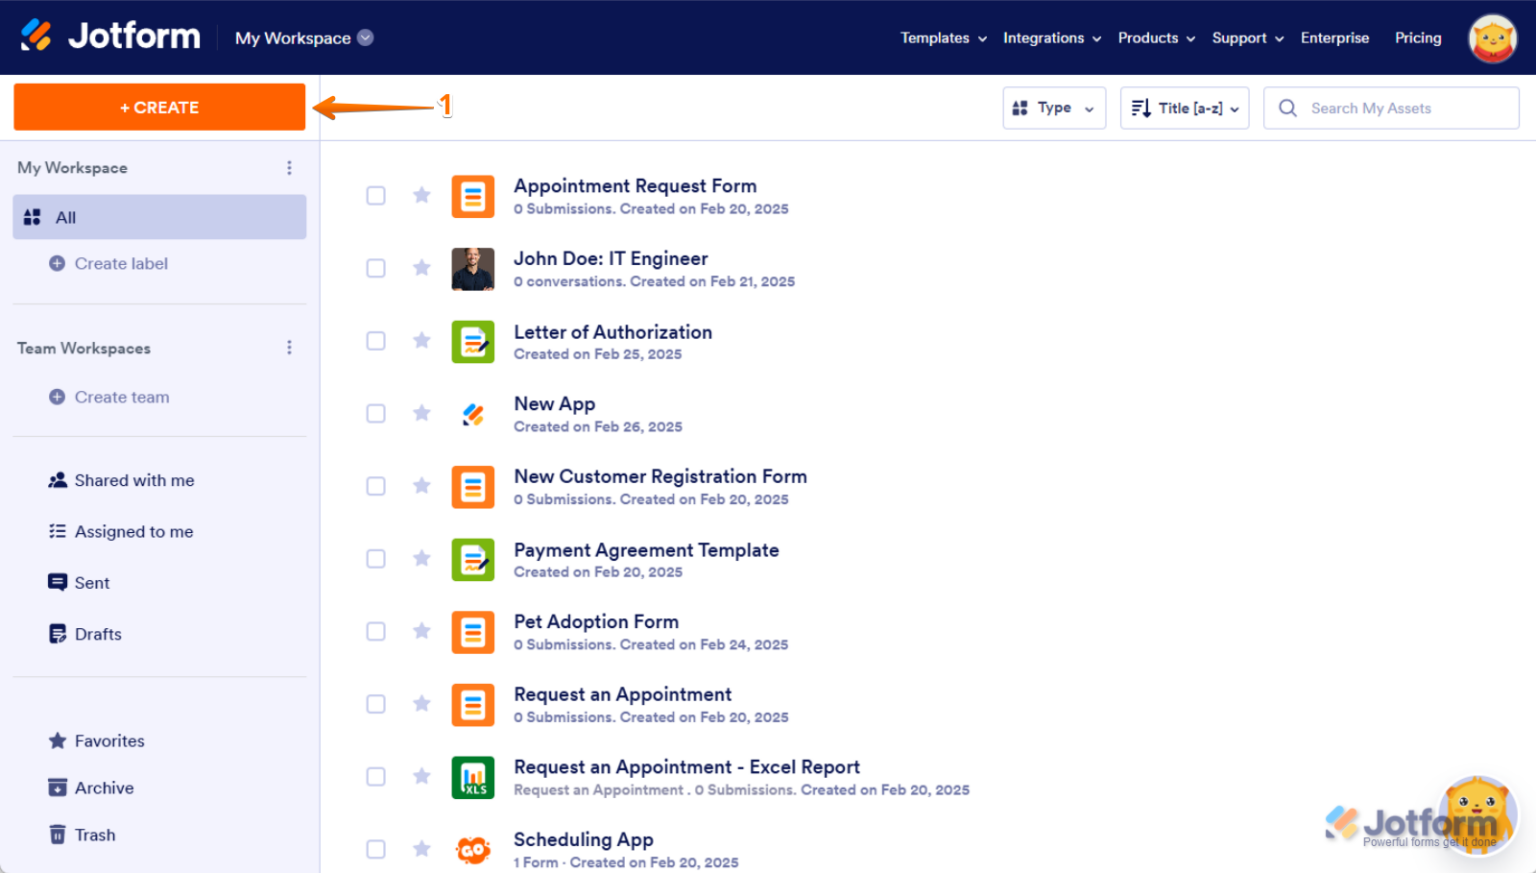The image size is (1536, 873).
Task: Expand the My Workspace options menu
Action: coord(289,167)
